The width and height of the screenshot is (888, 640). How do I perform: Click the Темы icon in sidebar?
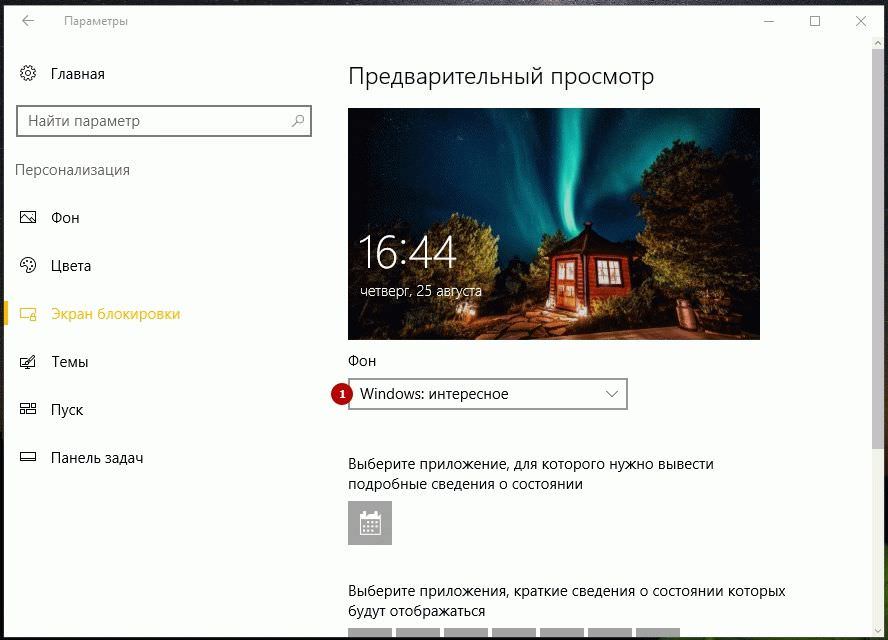pyautogui.click(x=28, y=362)
